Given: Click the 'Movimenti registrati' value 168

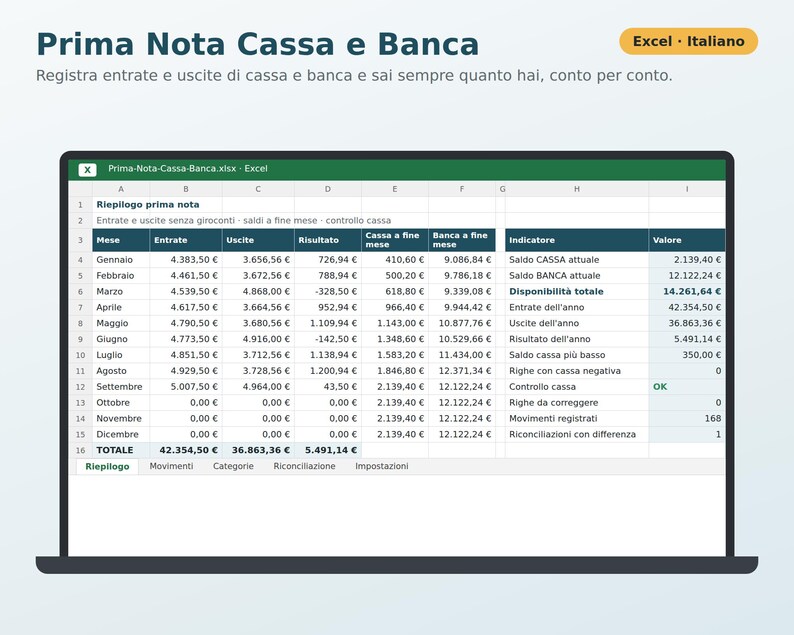Looking at the screenshot, I should pos(687,418).
